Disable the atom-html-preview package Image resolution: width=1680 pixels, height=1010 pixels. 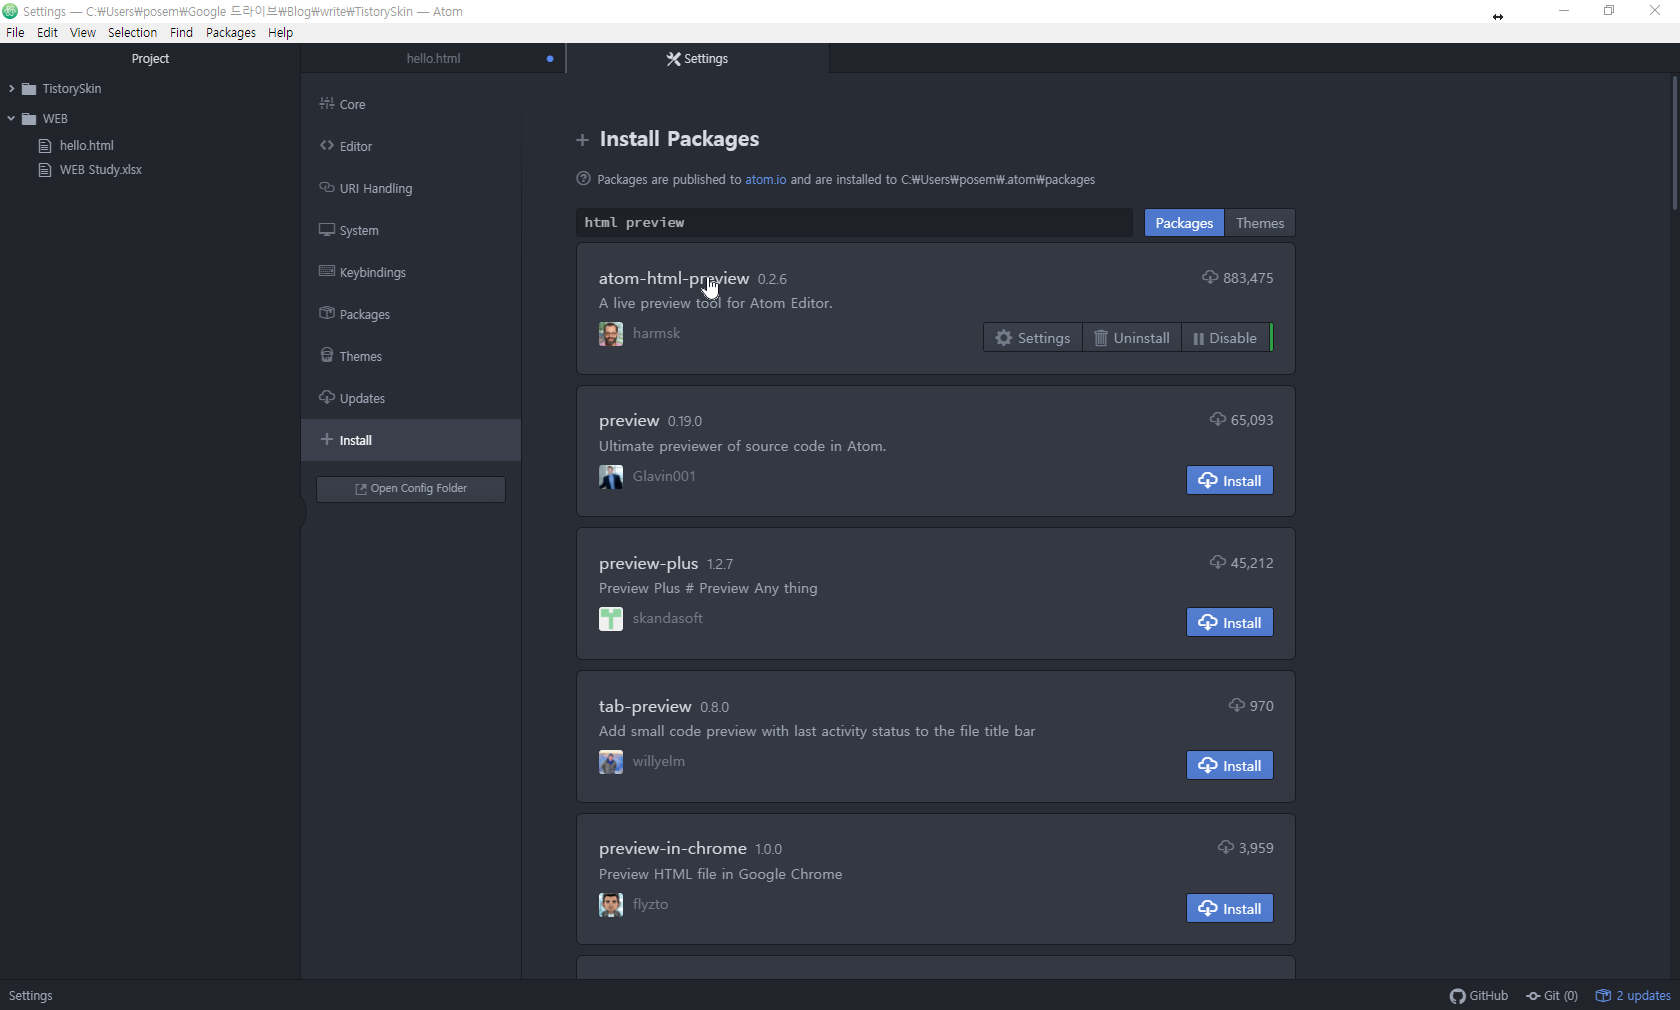(1225, 338)
